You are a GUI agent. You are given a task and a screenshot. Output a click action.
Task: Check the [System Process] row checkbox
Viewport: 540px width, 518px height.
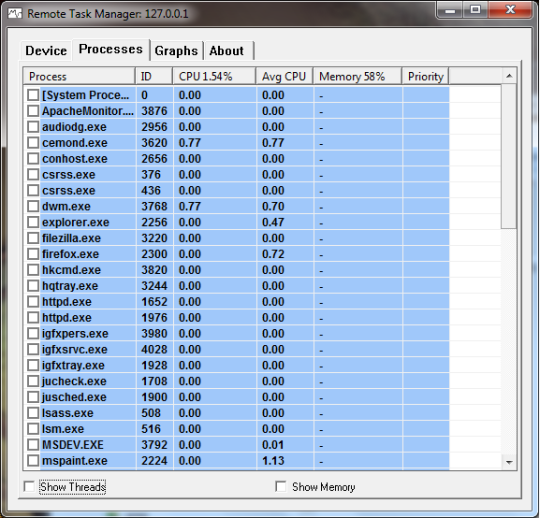[x=33, y=95]
